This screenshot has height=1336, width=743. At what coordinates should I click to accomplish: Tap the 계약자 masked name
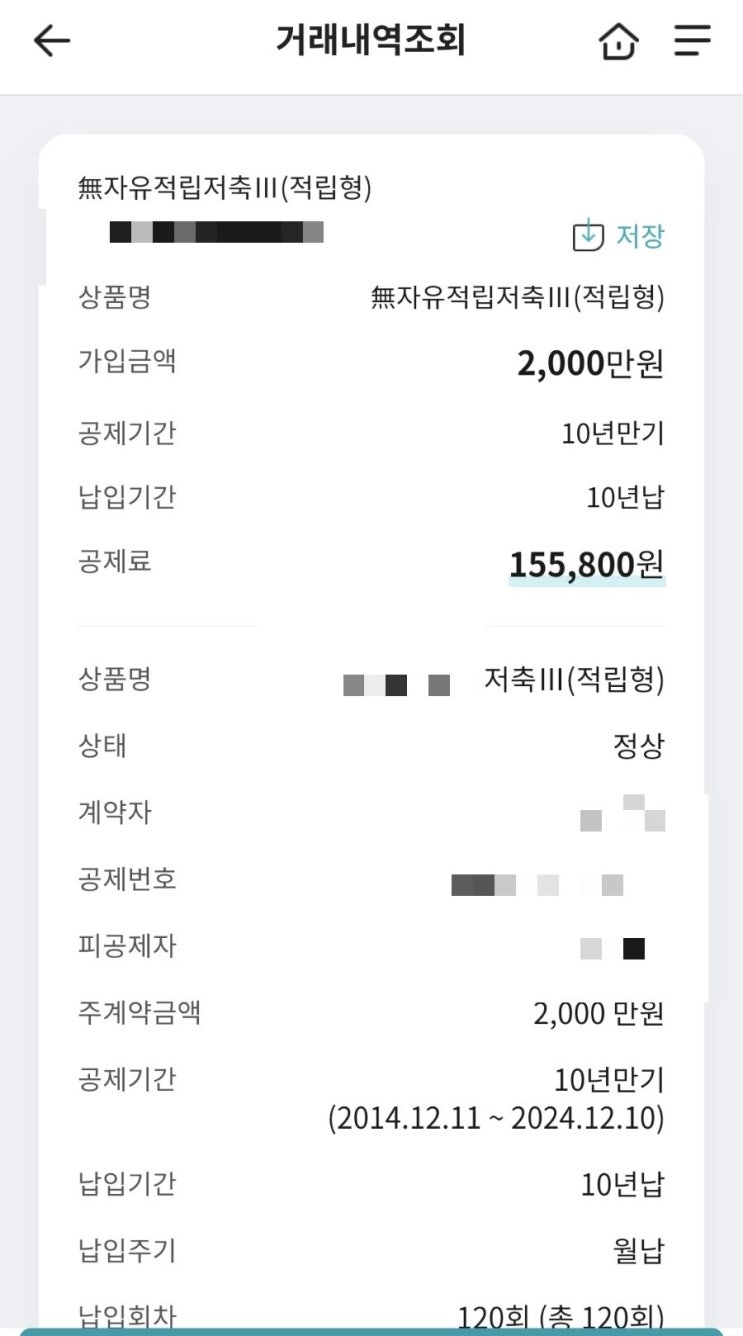click(622, 813)
